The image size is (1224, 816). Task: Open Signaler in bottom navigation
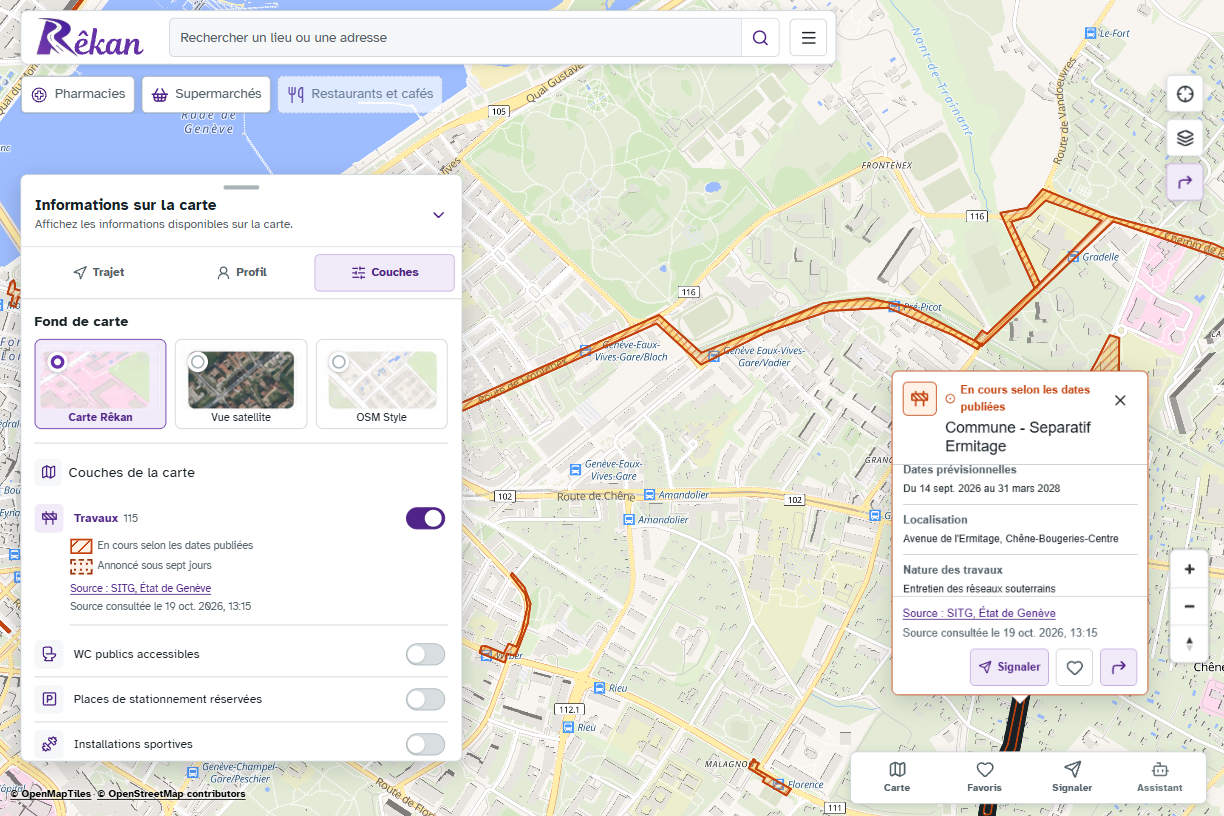pos(1072,777)
